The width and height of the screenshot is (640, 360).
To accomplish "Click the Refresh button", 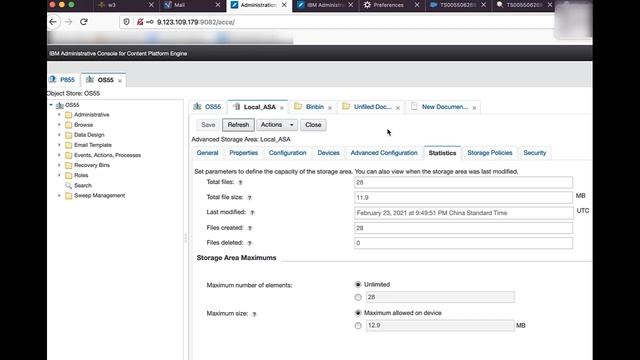I will pyautogui.click(x=238, y=125).
